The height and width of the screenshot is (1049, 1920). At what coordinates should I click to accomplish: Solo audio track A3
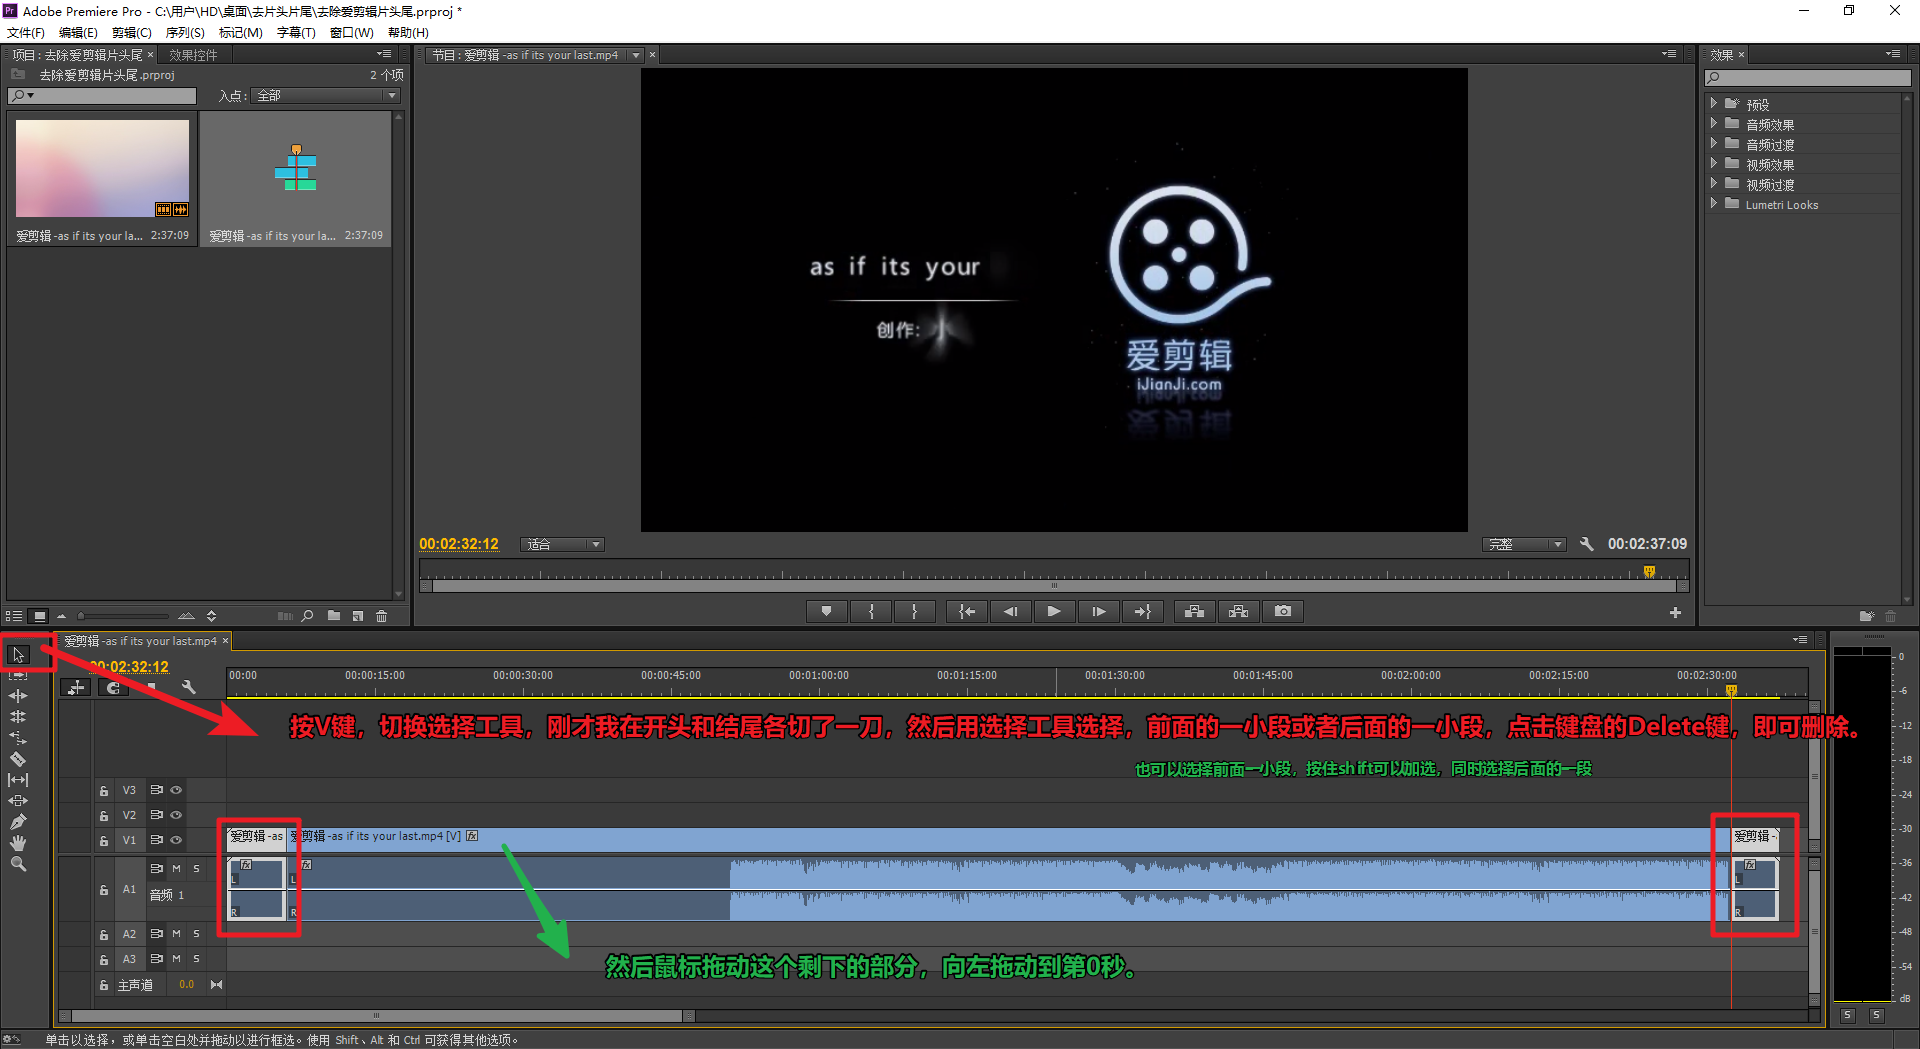coord(196,959)
